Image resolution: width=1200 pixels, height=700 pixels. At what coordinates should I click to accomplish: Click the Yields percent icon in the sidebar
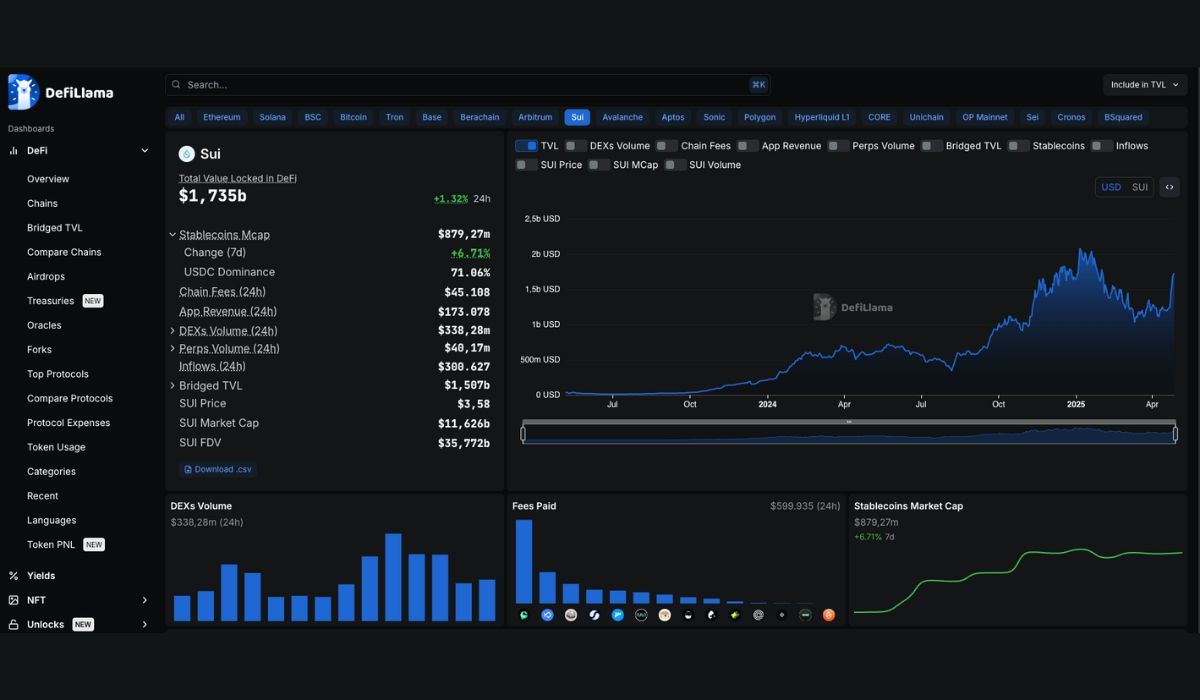coord(14,576)
